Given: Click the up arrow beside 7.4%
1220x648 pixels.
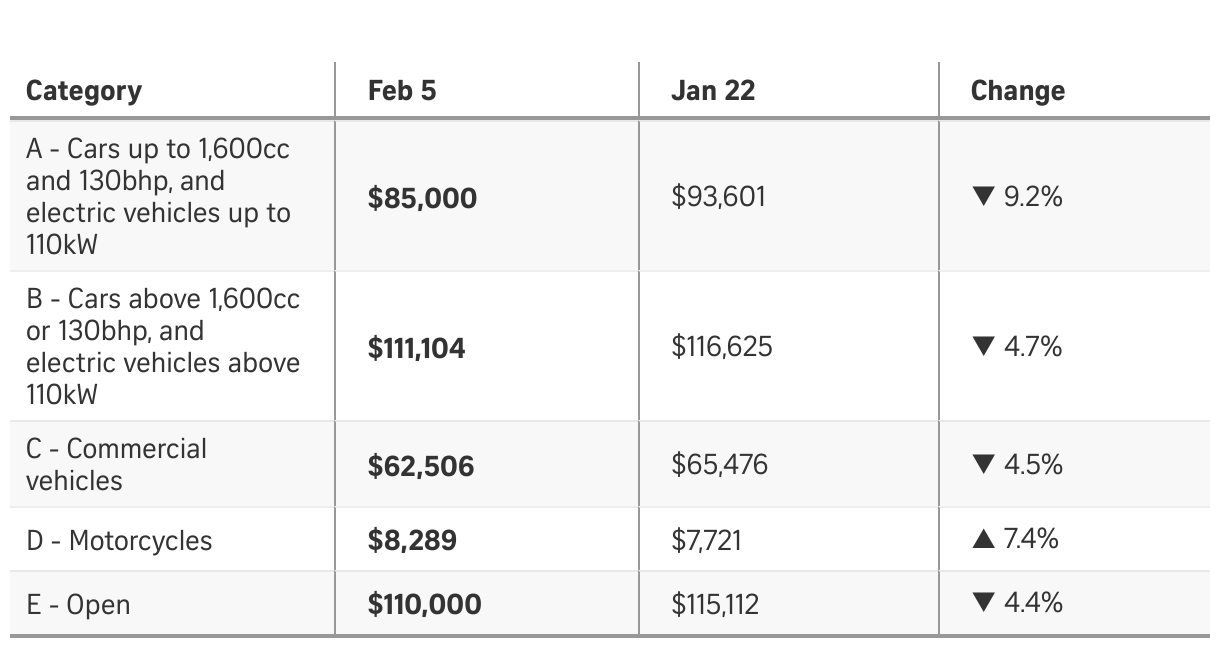Looking at the screenshot, I should [983, 540].
